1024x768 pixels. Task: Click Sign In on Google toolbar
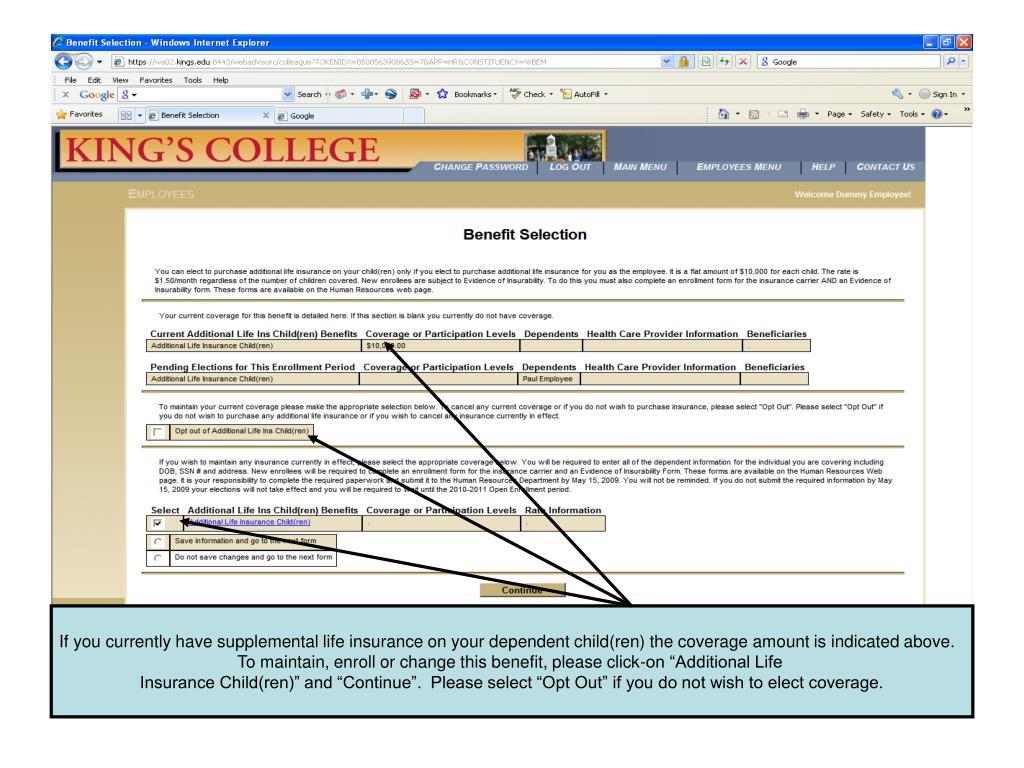pyautogui.click(x=940, y=94)
